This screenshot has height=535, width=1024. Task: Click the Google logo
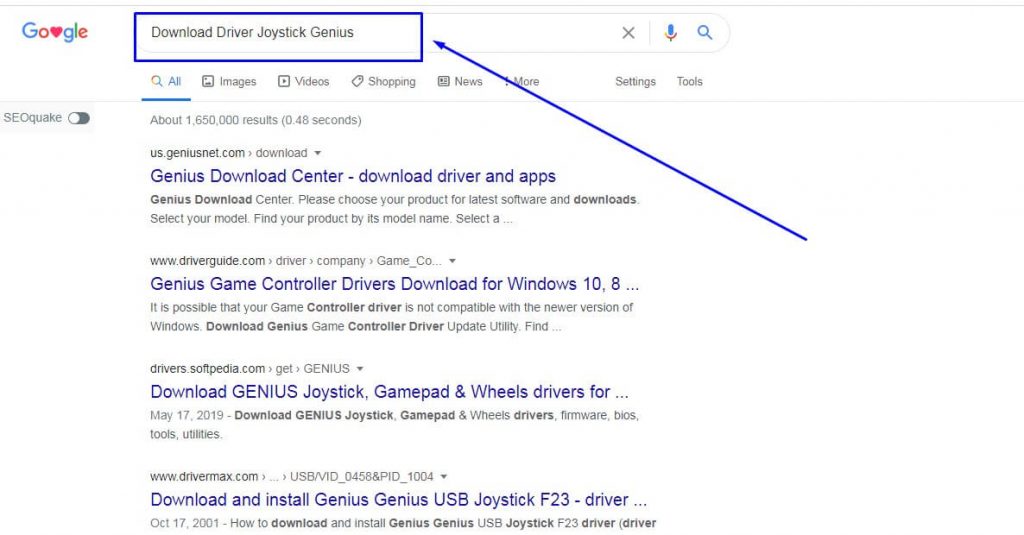click(x=55, y=31)
